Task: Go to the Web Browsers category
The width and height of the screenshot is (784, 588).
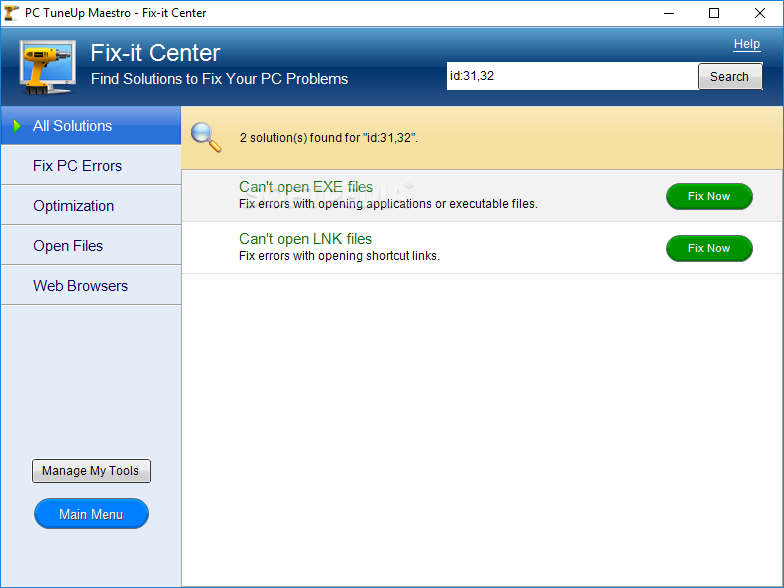Action: 91,286
